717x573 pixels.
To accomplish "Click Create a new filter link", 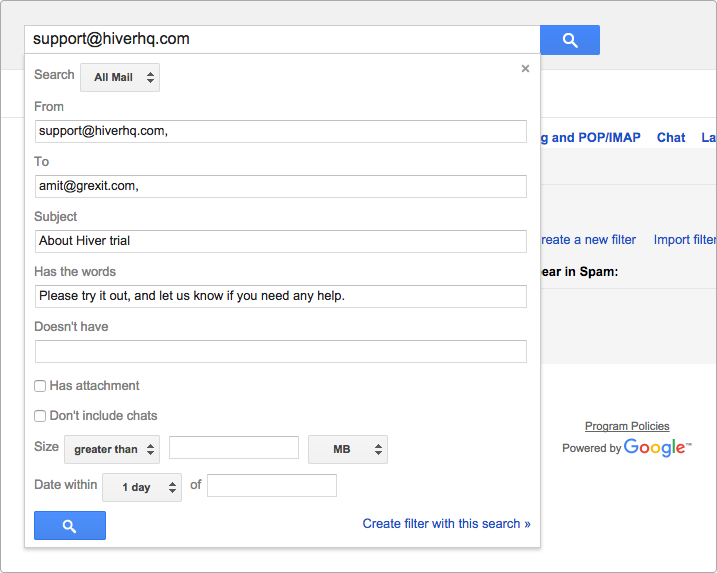I will pyautogui.click(x=588, y=240).
